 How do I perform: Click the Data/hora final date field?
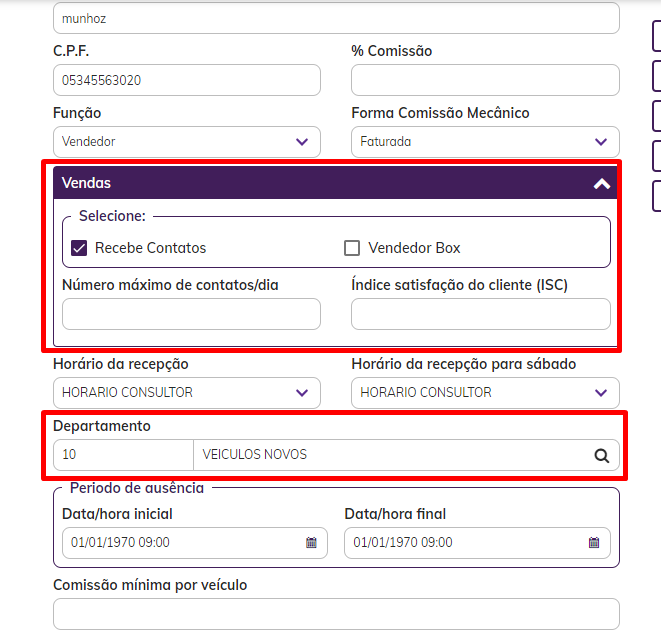click(463, 543)
